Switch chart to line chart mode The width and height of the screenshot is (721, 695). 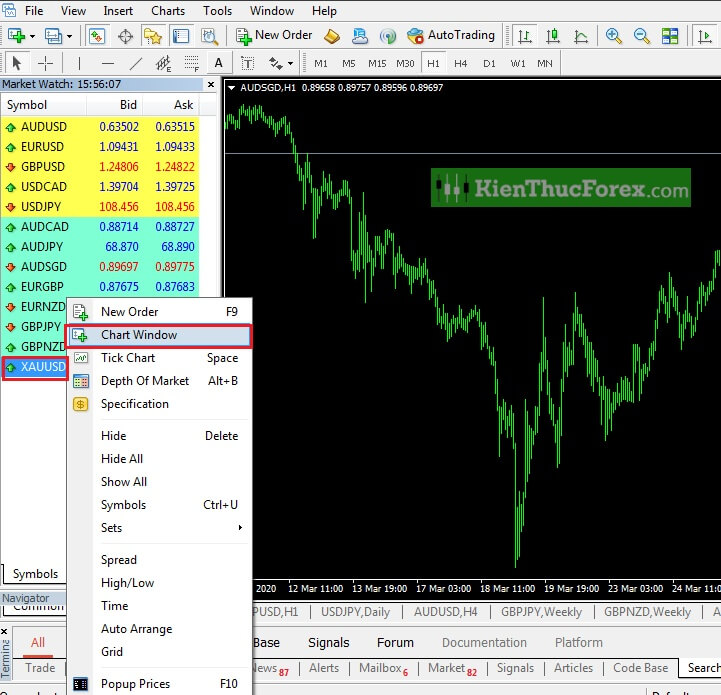click(581, 35)
